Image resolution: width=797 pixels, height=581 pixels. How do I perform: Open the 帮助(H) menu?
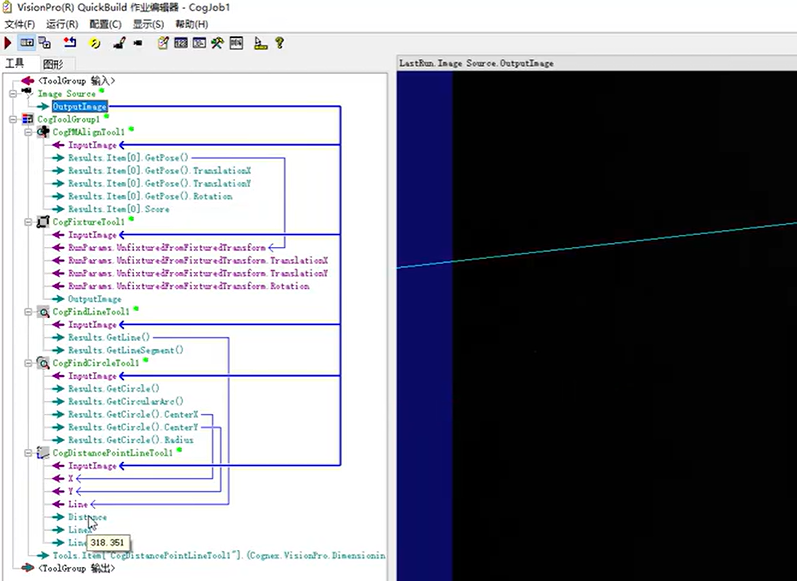pos(192,24)
